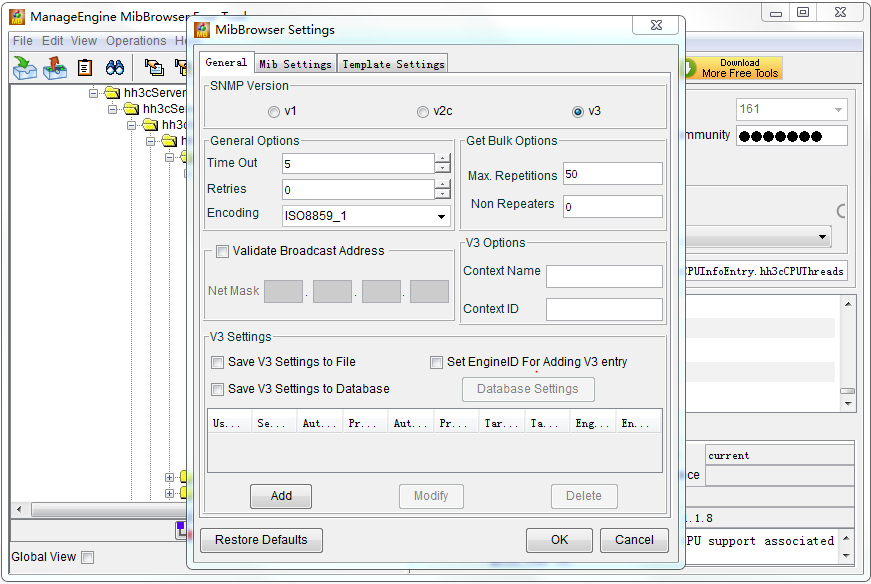Click the "Us..." table column header
The height and width of the screenshot is (584, 871).
229,424
